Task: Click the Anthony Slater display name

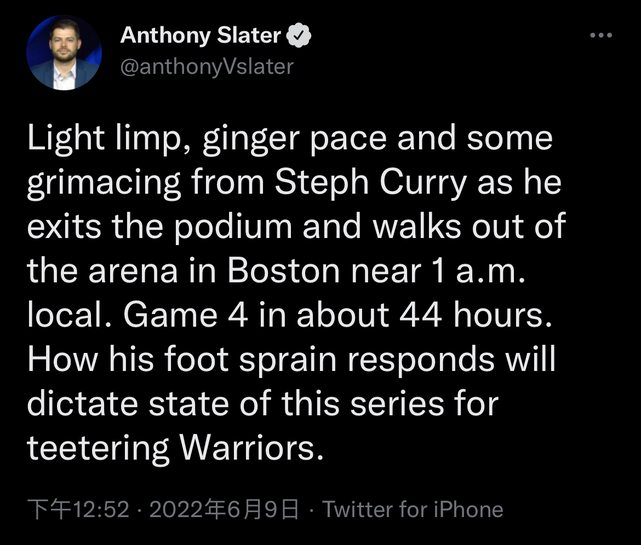Action: (201, 37)
